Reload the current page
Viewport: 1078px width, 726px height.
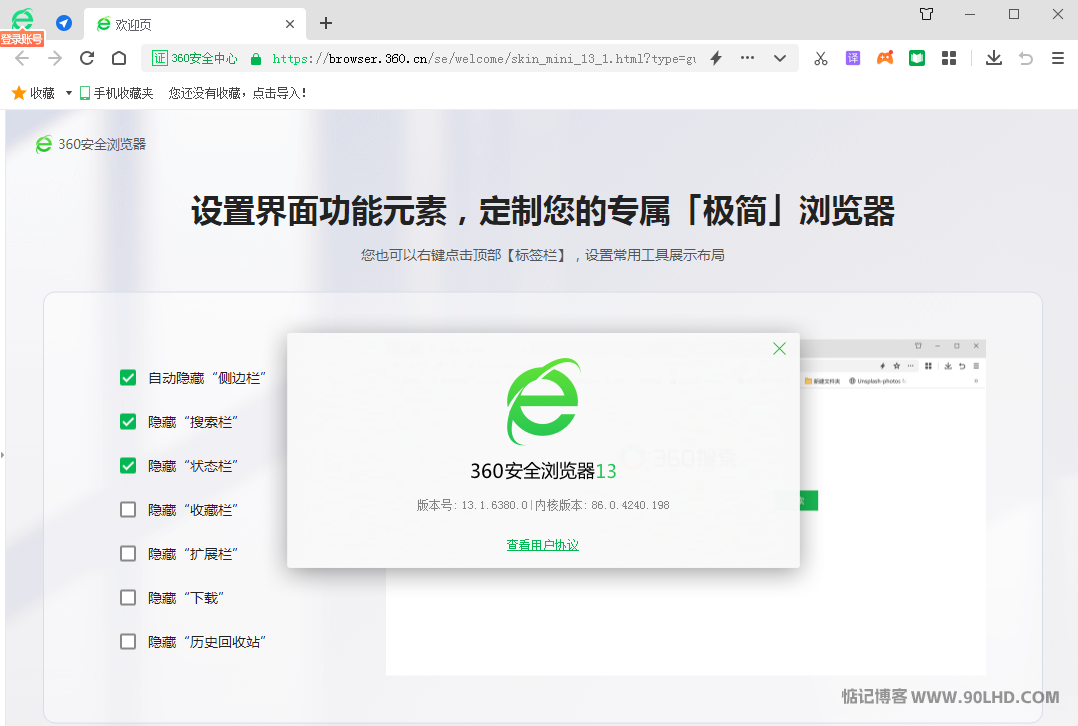point(87,58)
